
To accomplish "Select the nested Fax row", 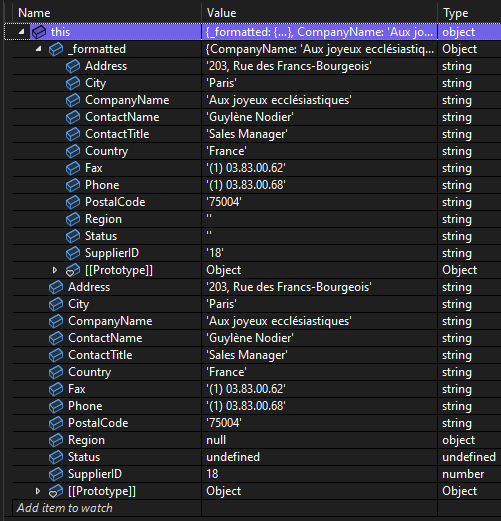I will point(257,168).
